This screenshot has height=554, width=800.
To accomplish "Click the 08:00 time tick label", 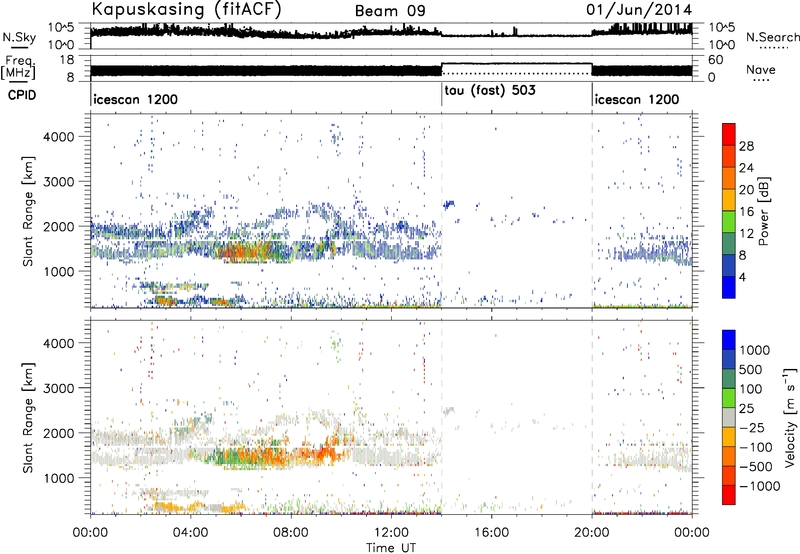I will [x=291, y=533].
